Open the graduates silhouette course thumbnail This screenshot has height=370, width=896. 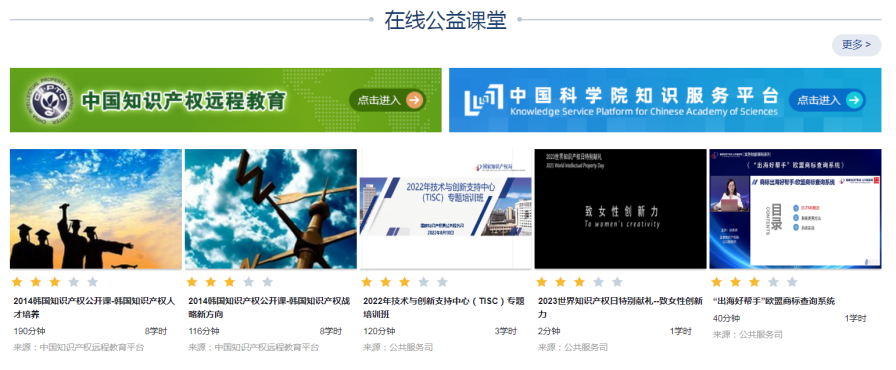pyautogui.click(x=96, y=209)
